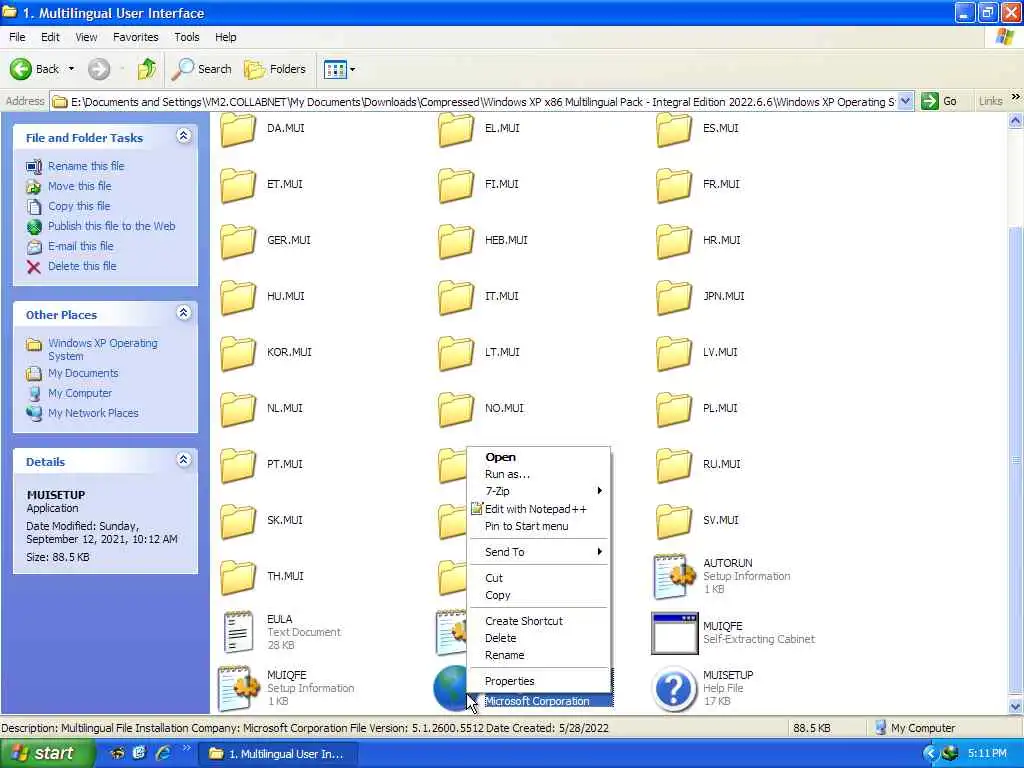Open My Network Places link
The image size is (1024, 768).
tap(93, 413)
